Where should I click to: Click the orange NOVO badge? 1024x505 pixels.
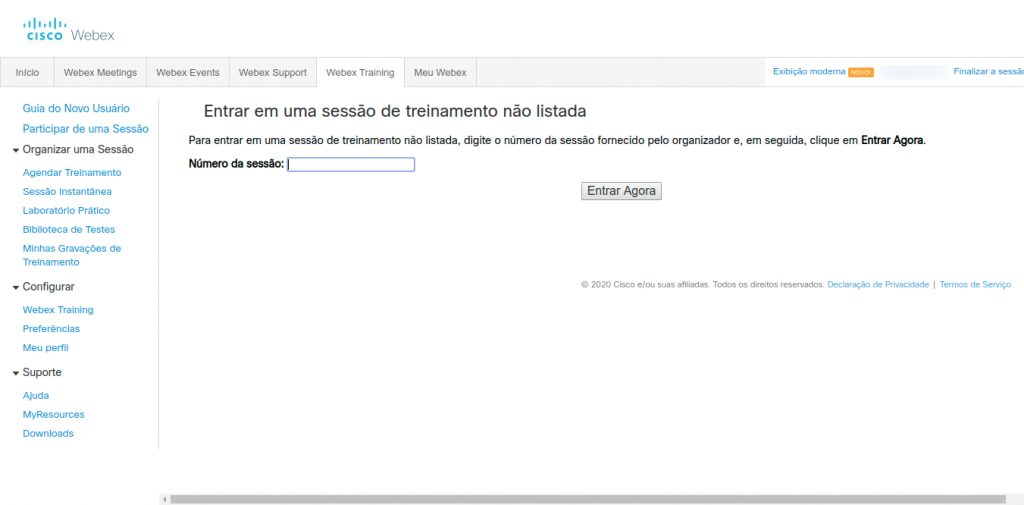861,73
